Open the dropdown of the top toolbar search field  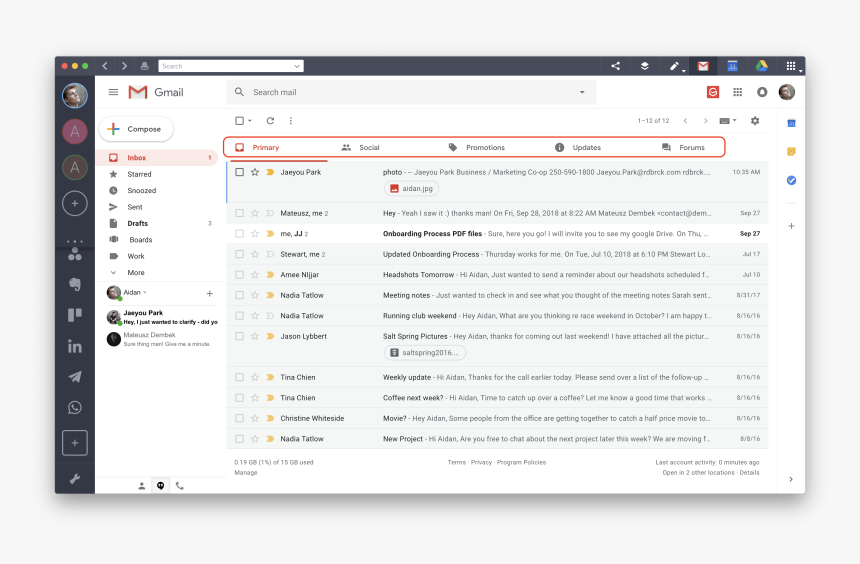[x=297, y=66]
